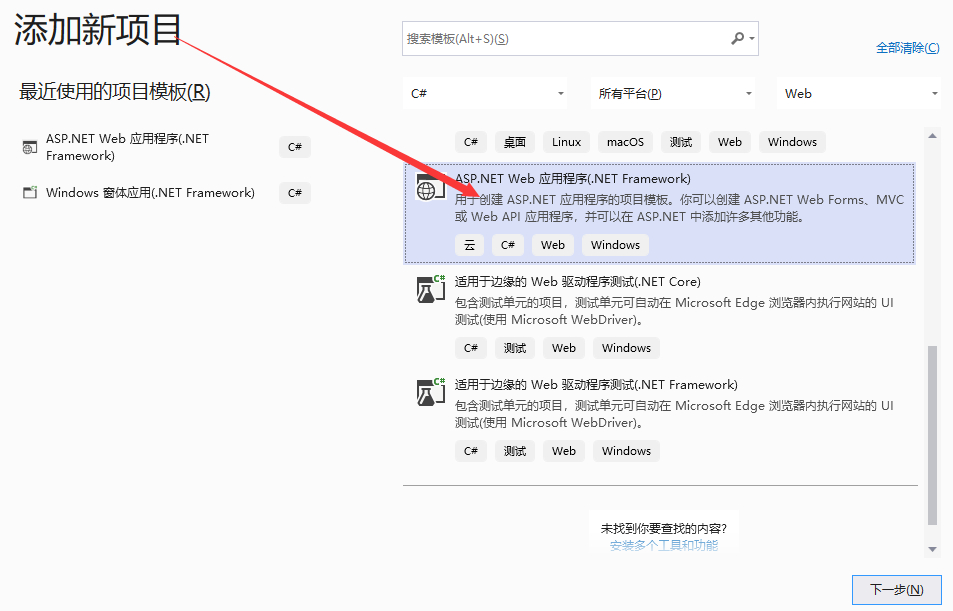Viewport: 953px width, 611px height.
Task: Click 最近使用的项目模板(R) heading
Action: 114,92
